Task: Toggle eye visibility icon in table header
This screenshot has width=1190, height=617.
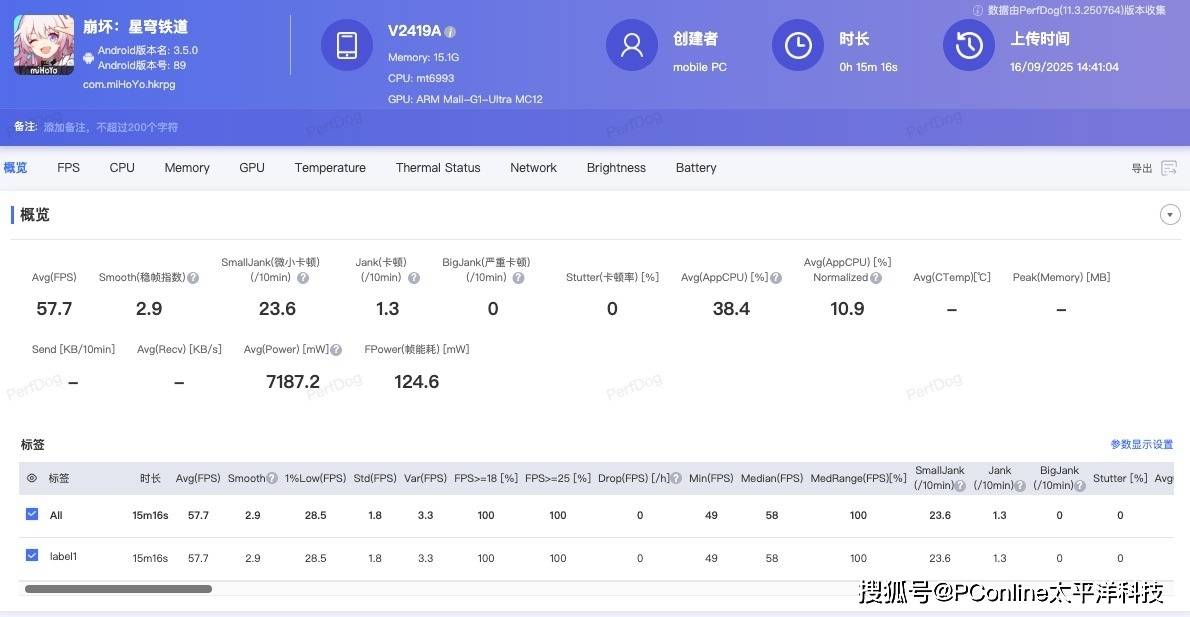Action: [x=32, y=479]
